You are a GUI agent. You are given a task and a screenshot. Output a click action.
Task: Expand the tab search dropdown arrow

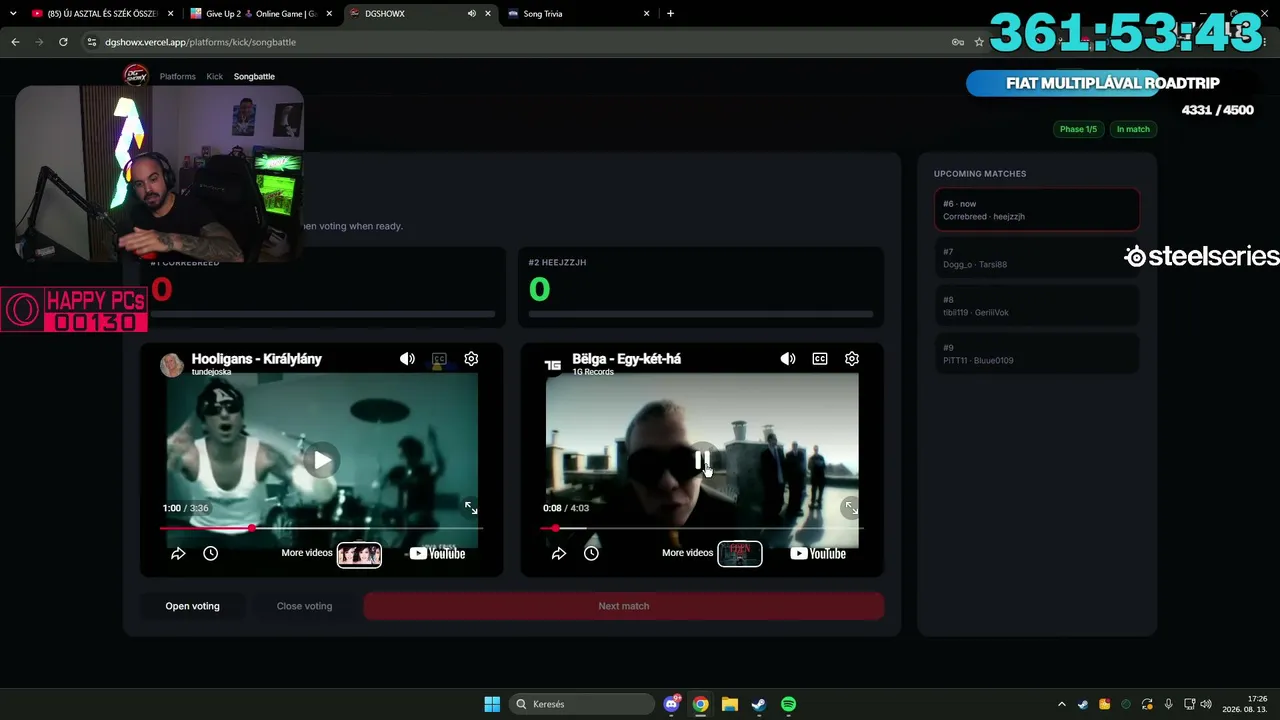(x=12, y=14)
